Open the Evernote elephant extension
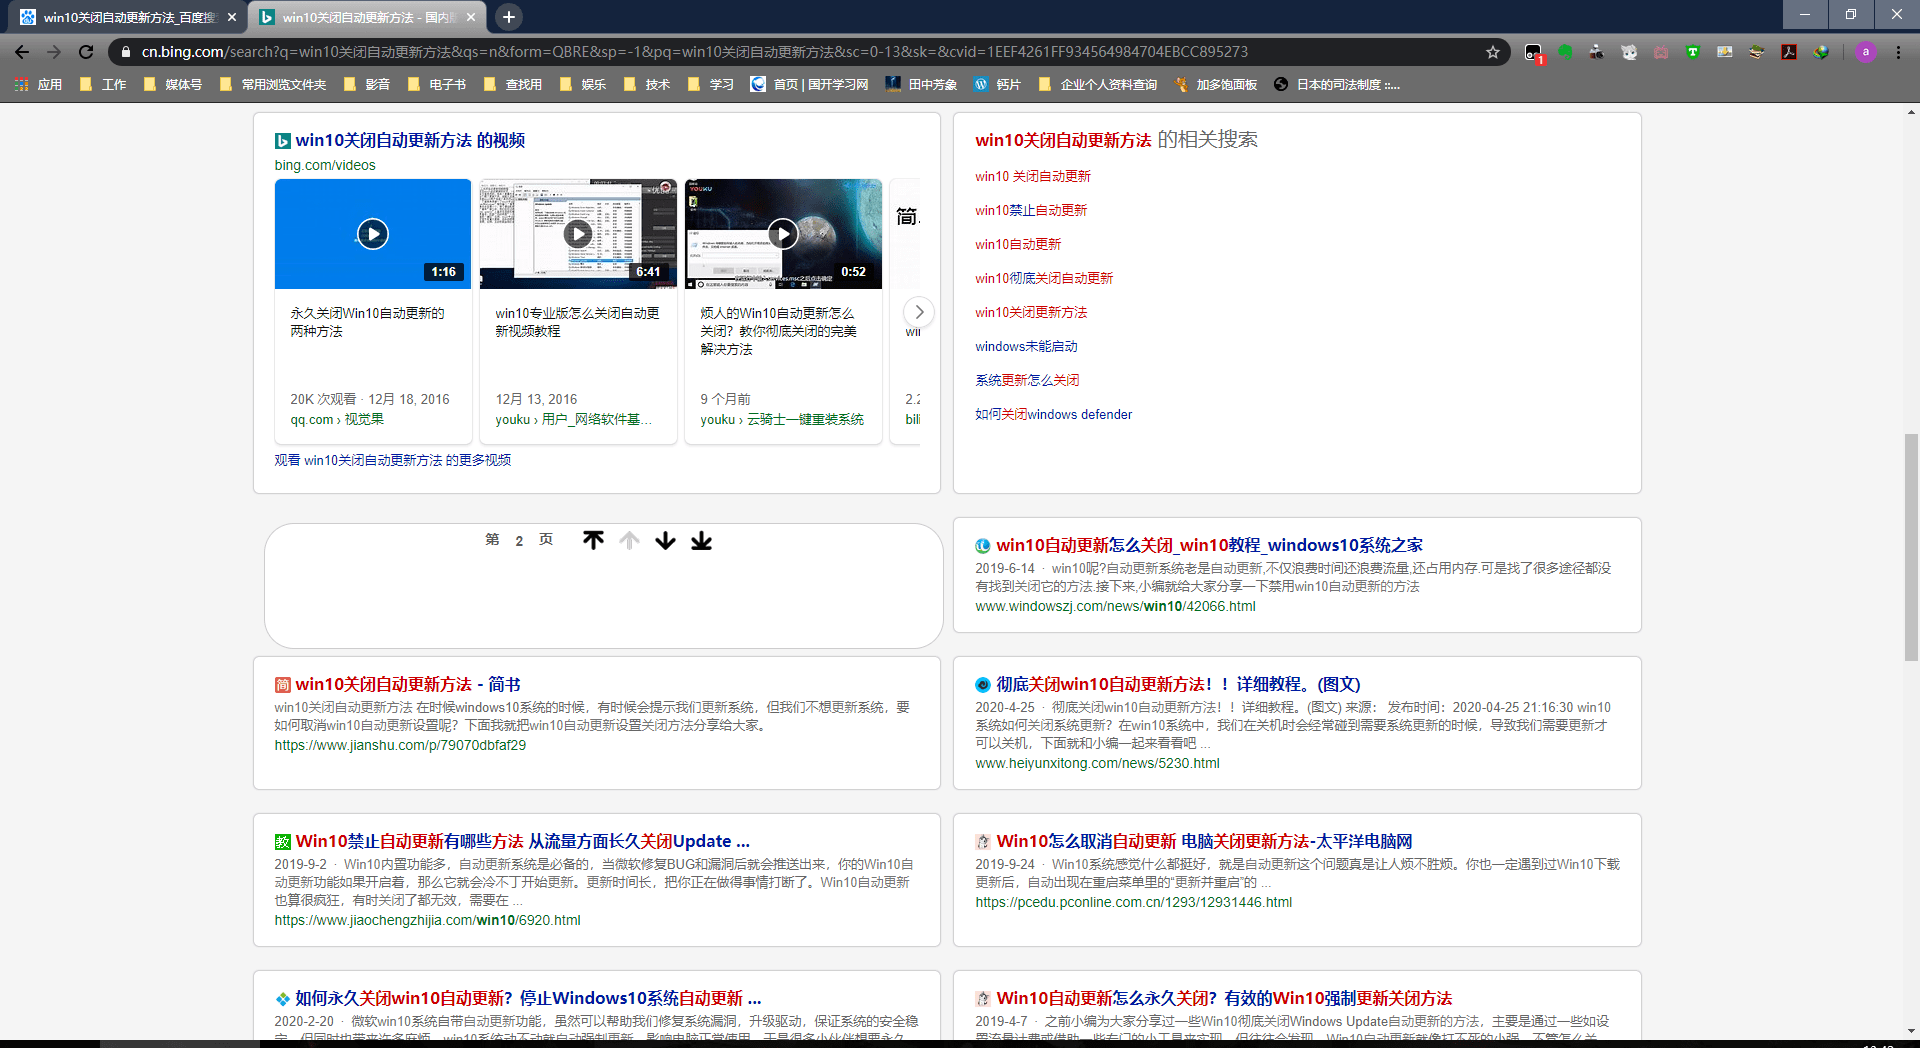The height and width of the screenshot is (1048, 1920). [x=1565, y=52]
